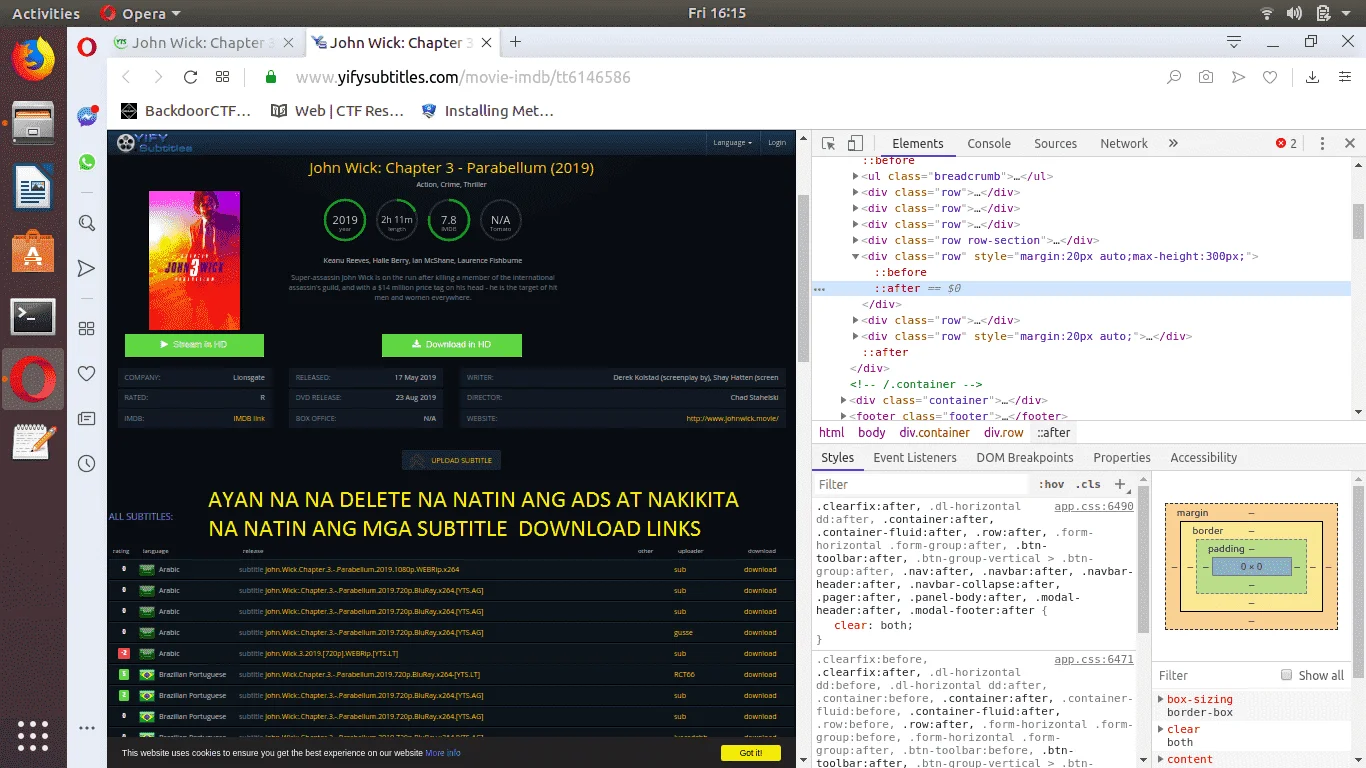Image resolution: width=1366 pixels, height=768 pixels.
Task: Click the Start Page grid icon beside reload
Action: (x=222, y=77)
